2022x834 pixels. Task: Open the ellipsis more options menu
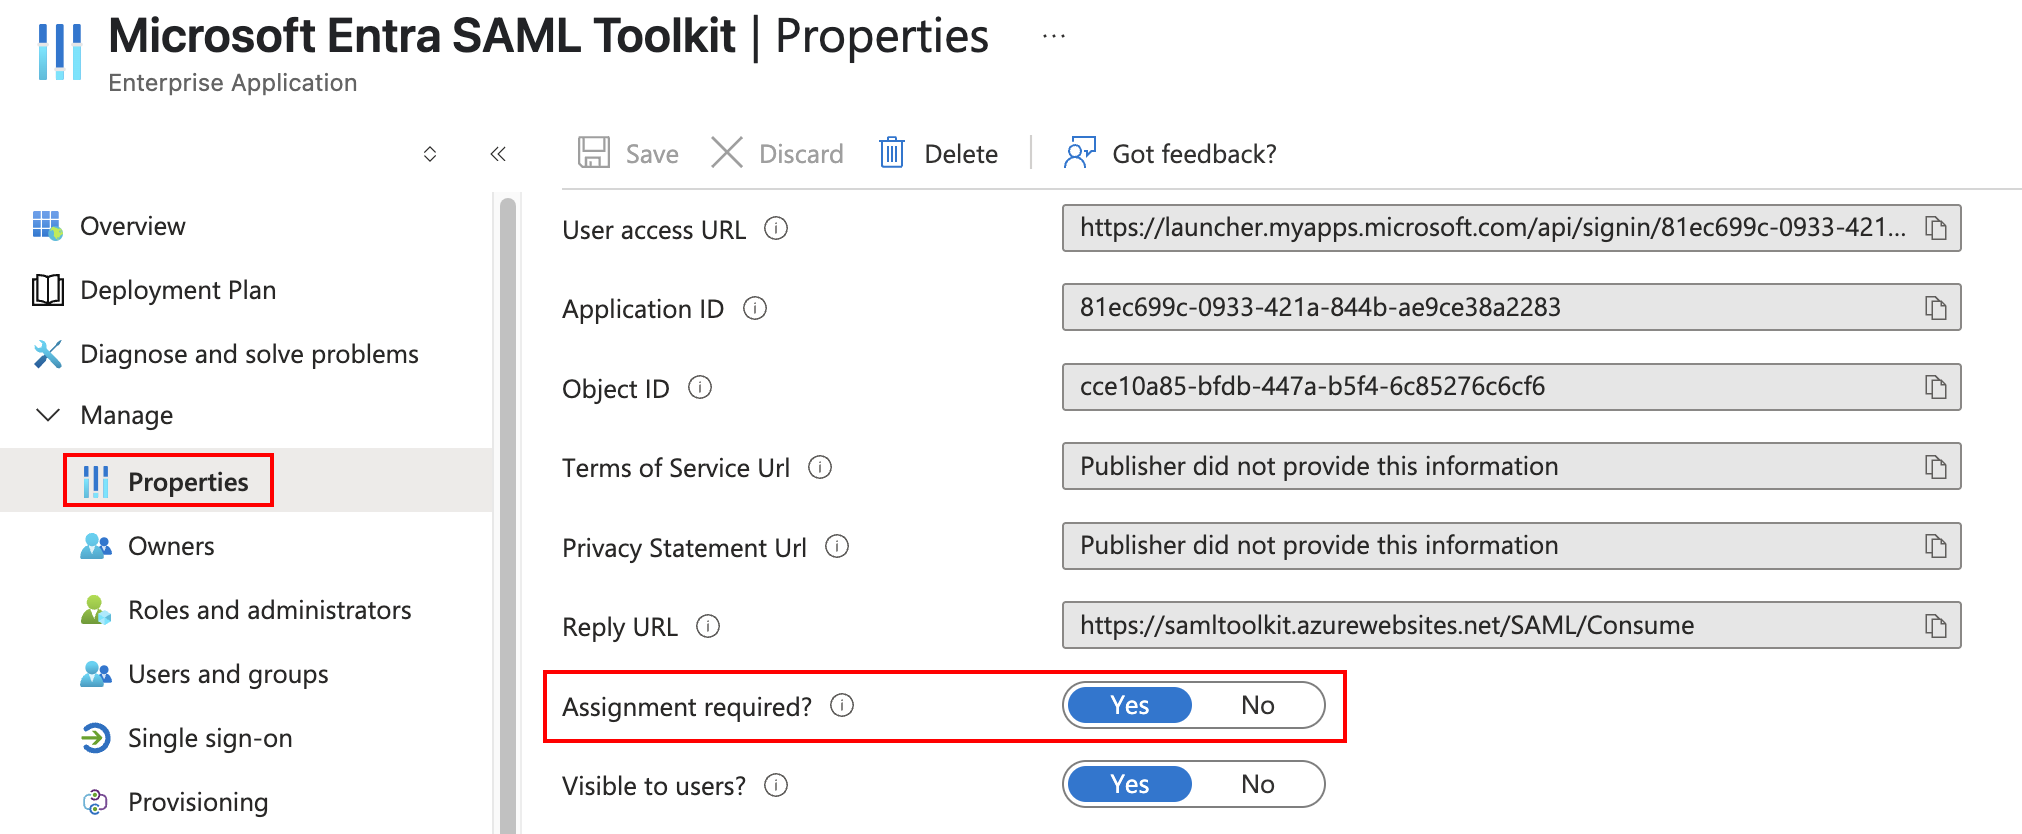click(x=1054, y=36)
